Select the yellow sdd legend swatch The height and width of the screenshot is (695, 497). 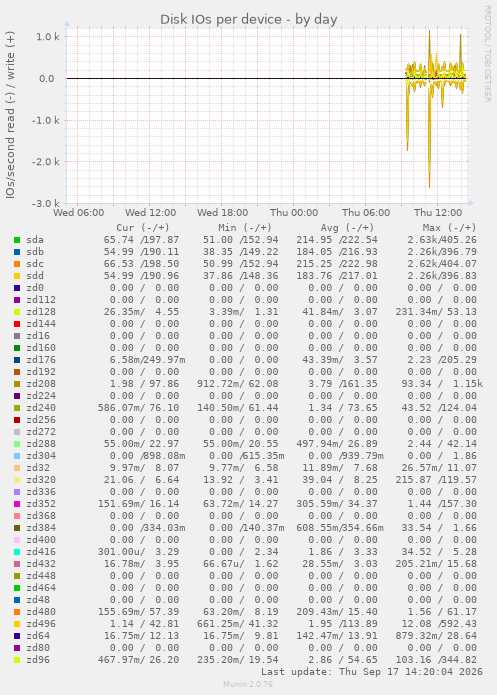17,276
